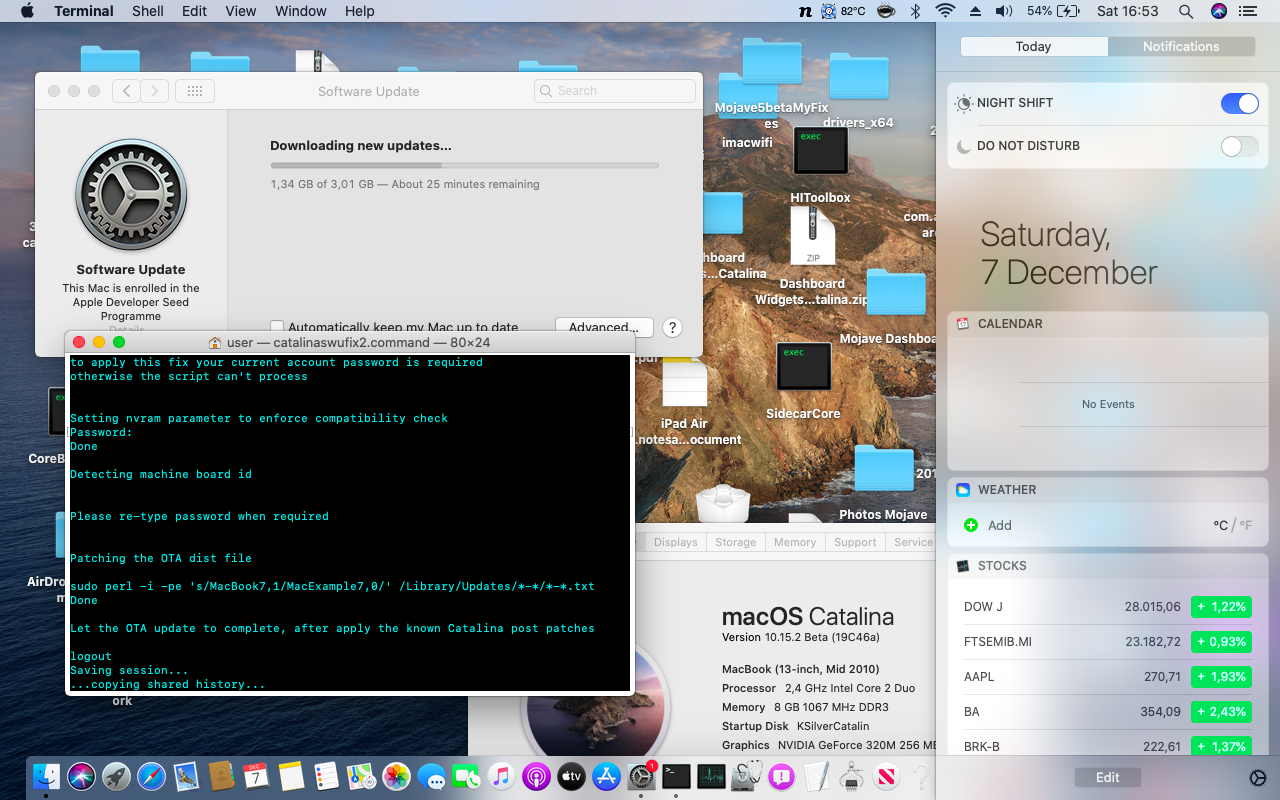Click FTSEMIB.MI change percentage badge
The width and height of the screenshot is (1280, 800).
pyautogui.click(x=1221, y=642)
